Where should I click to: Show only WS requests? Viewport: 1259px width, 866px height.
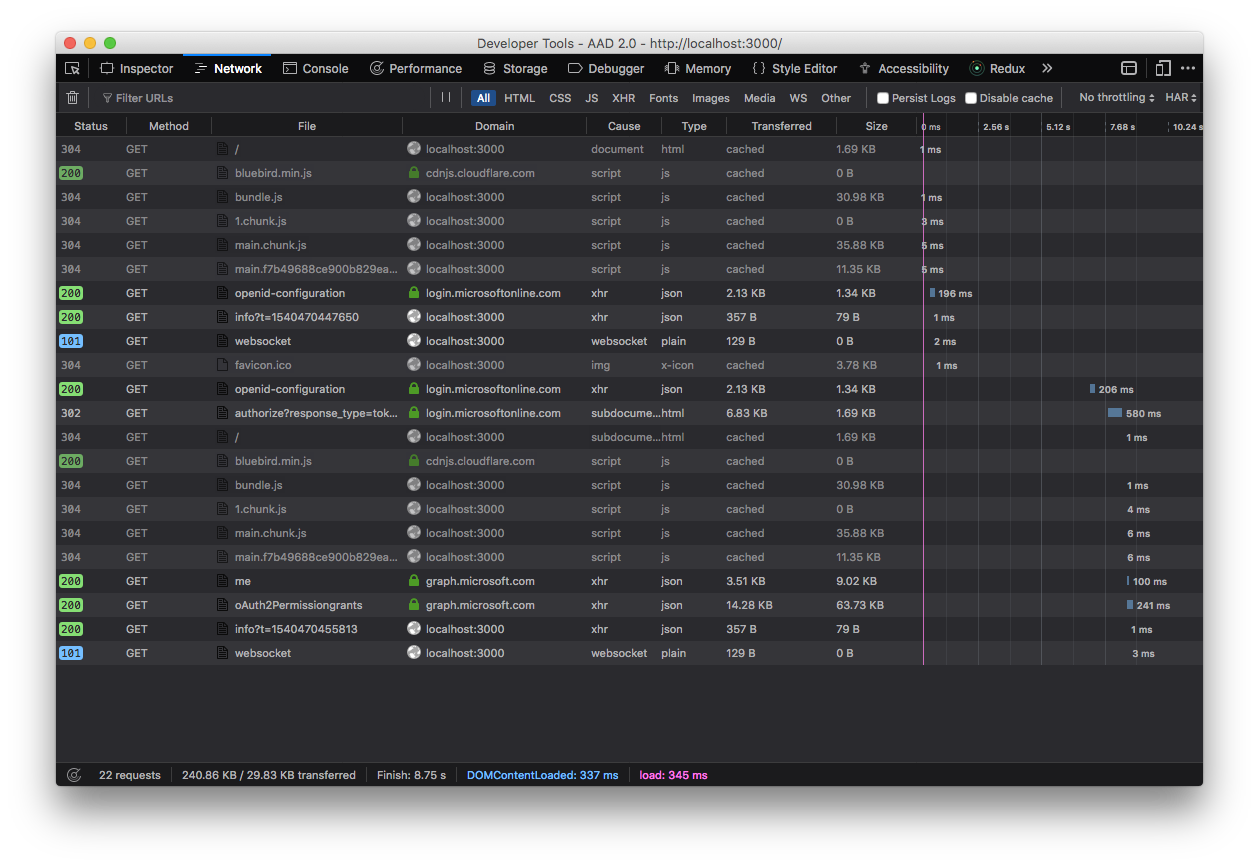click(x=798, y=97)
